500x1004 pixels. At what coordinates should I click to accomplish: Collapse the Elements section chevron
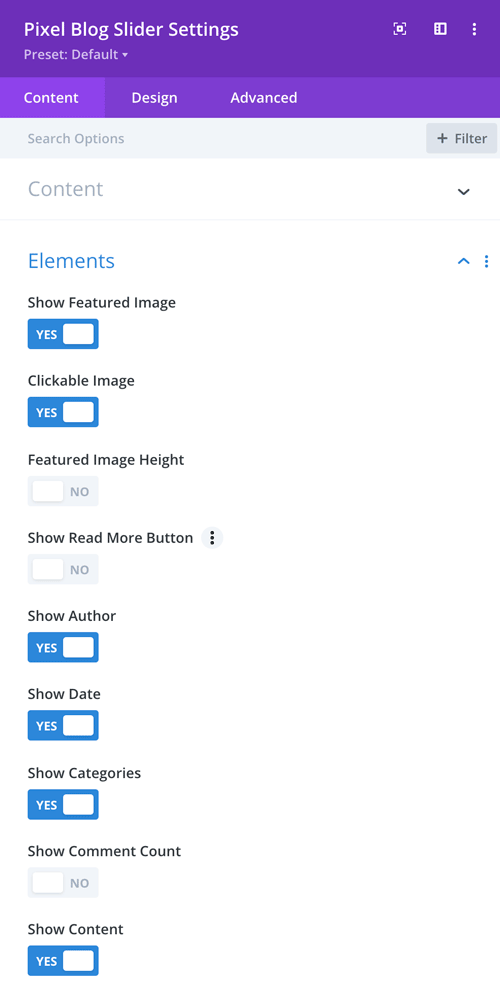(x=464, y=261)
